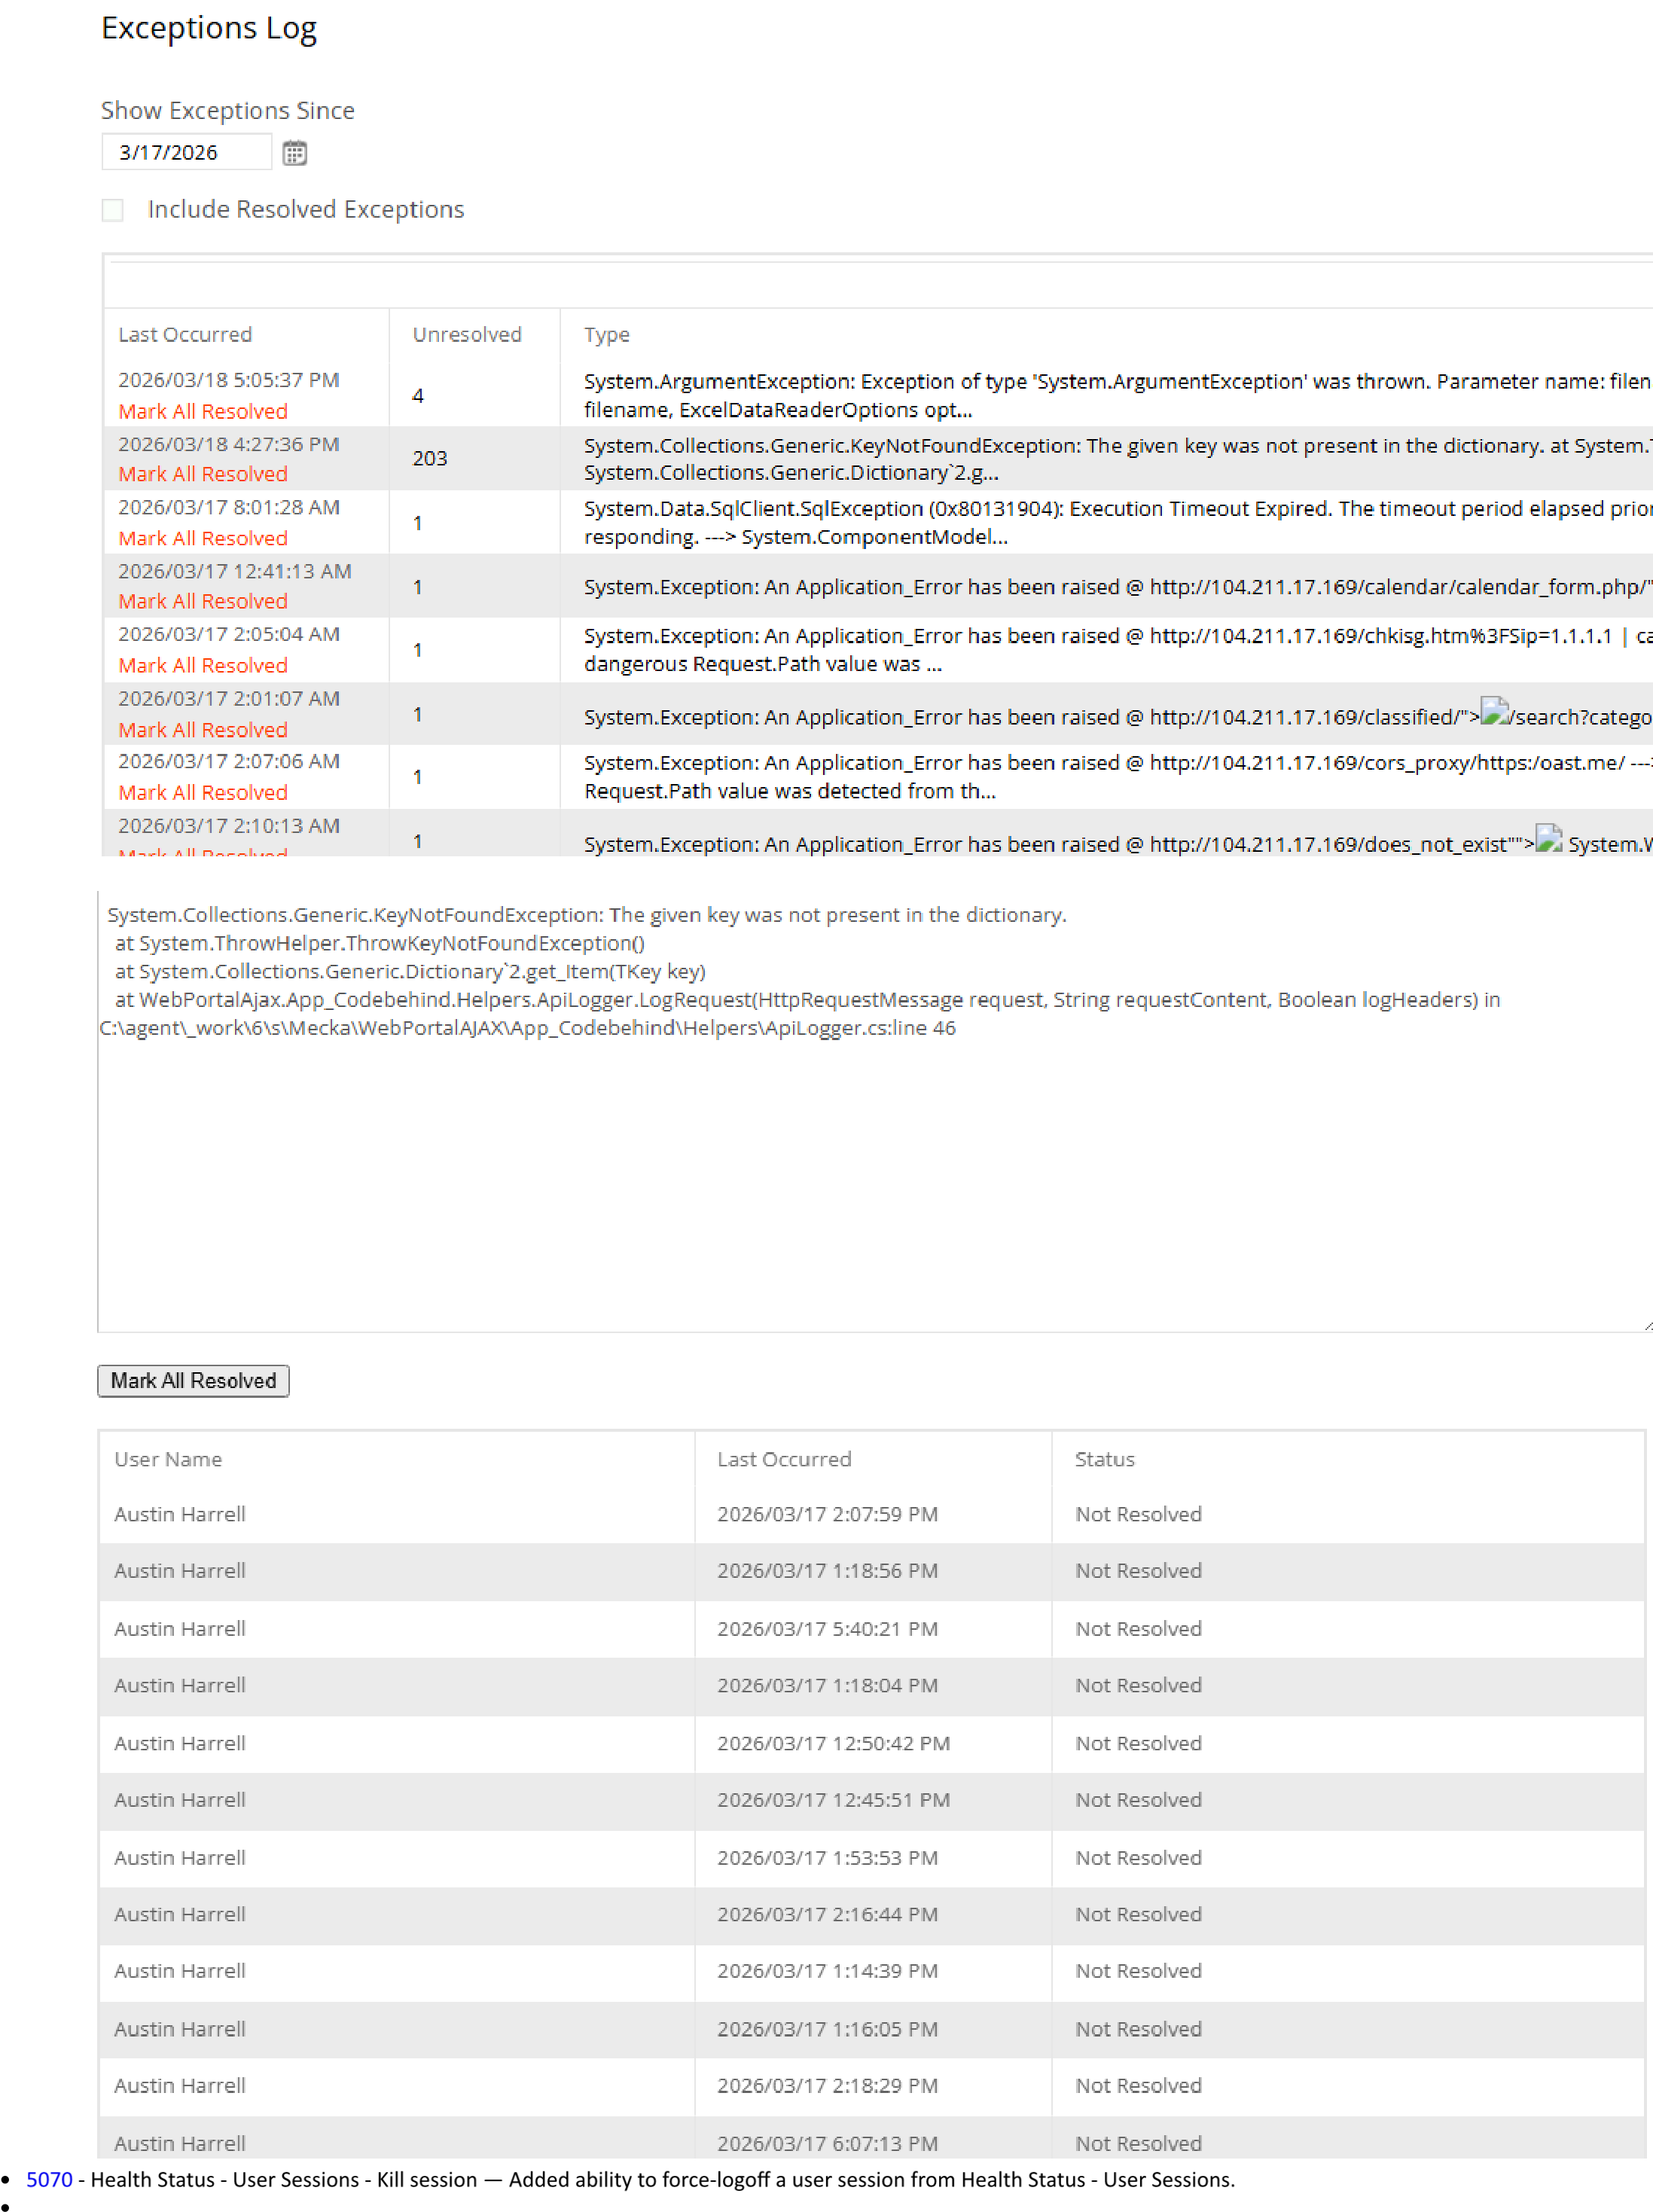This screenshot has height=2212, width=1653.
Task: Mark All Resolved for the cors_proxy error
Action: point(203,792)
